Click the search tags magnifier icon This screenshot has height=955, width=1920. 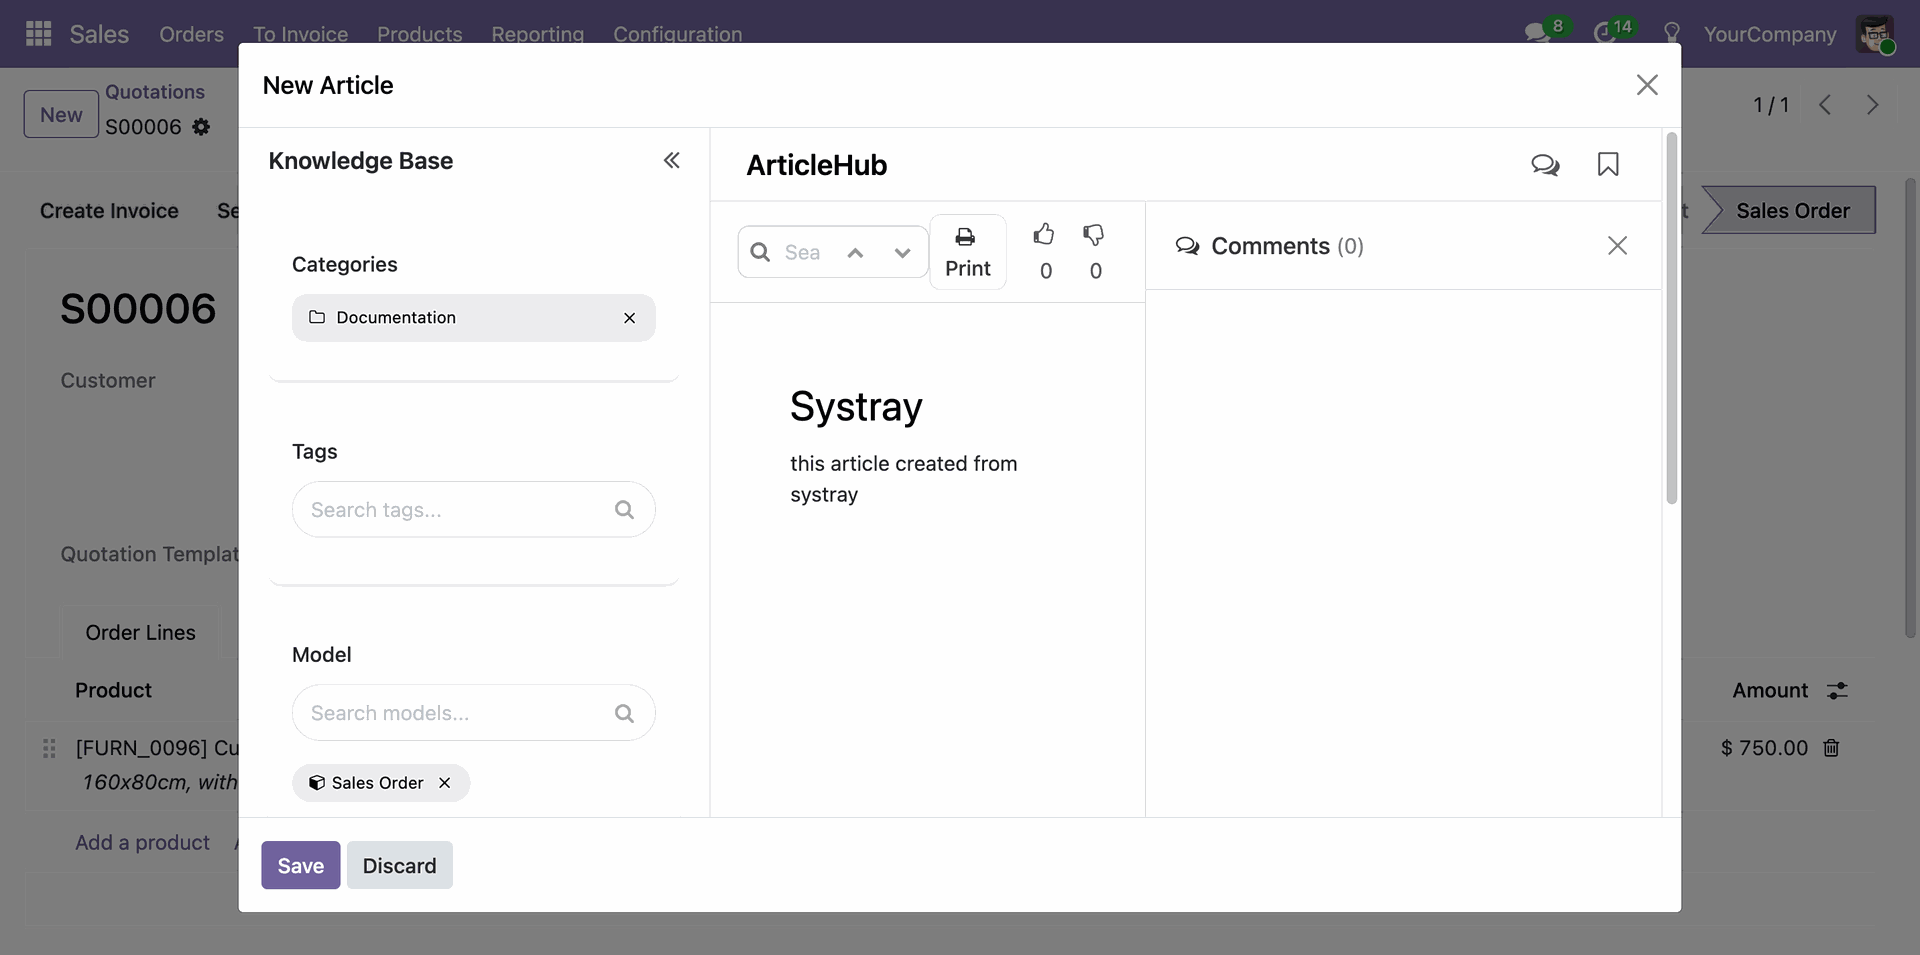tap(624, 510)
